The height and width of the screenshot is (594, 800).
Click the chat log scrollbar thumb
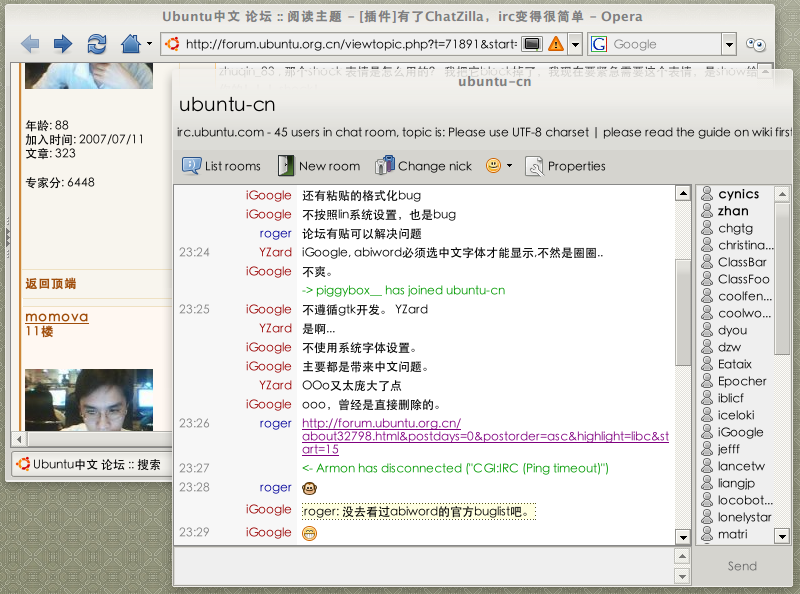(683, 312)
